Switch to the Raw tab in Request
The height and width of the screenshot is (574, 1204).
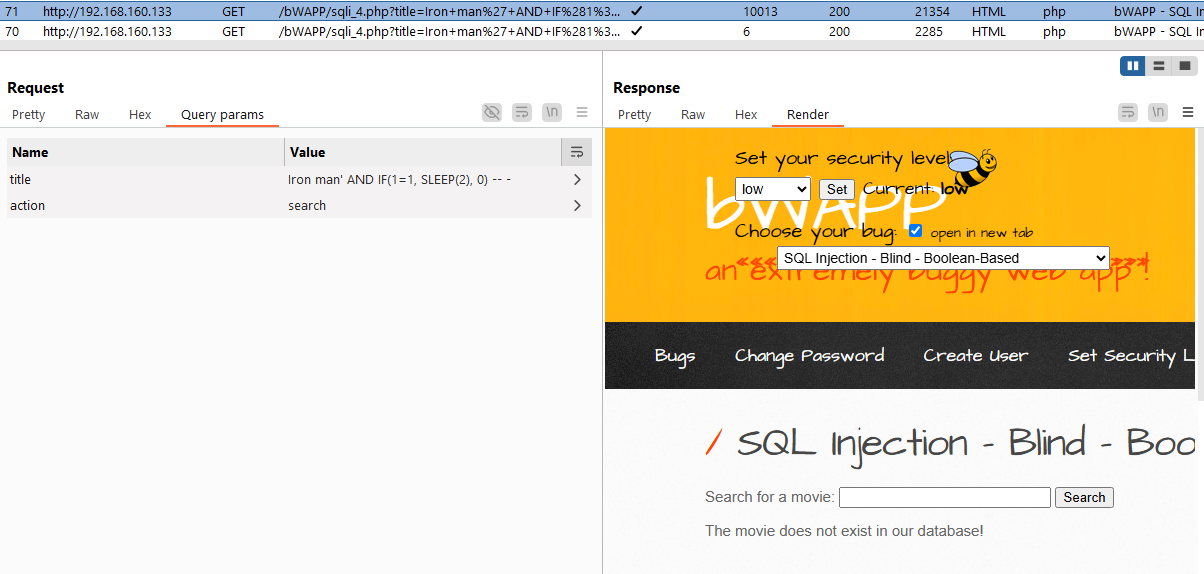[87, 115]
